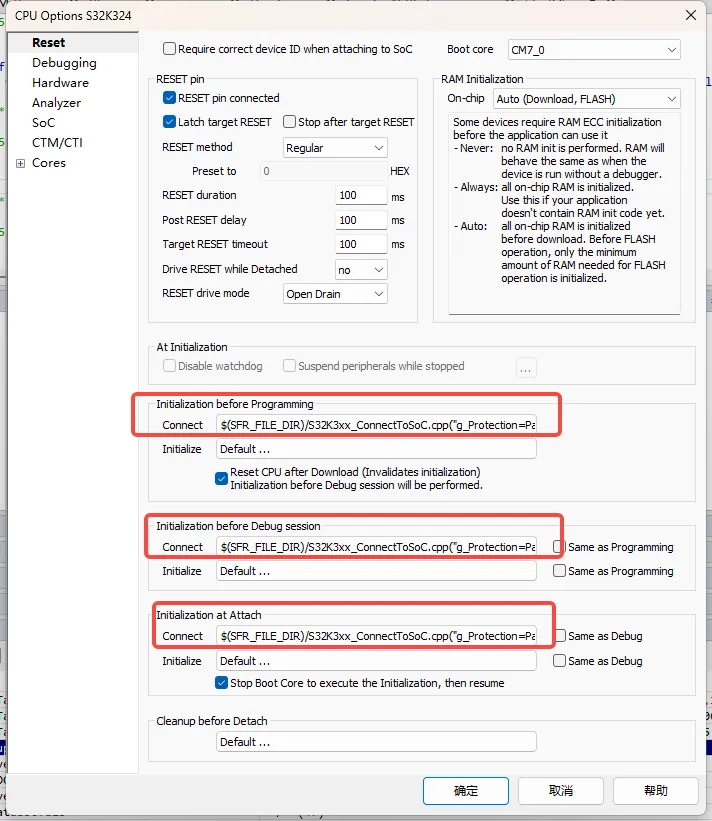712x821 pixels.
Task: Open the Boot core CM7_0 dropdown
Action: [x=594, y=50]
